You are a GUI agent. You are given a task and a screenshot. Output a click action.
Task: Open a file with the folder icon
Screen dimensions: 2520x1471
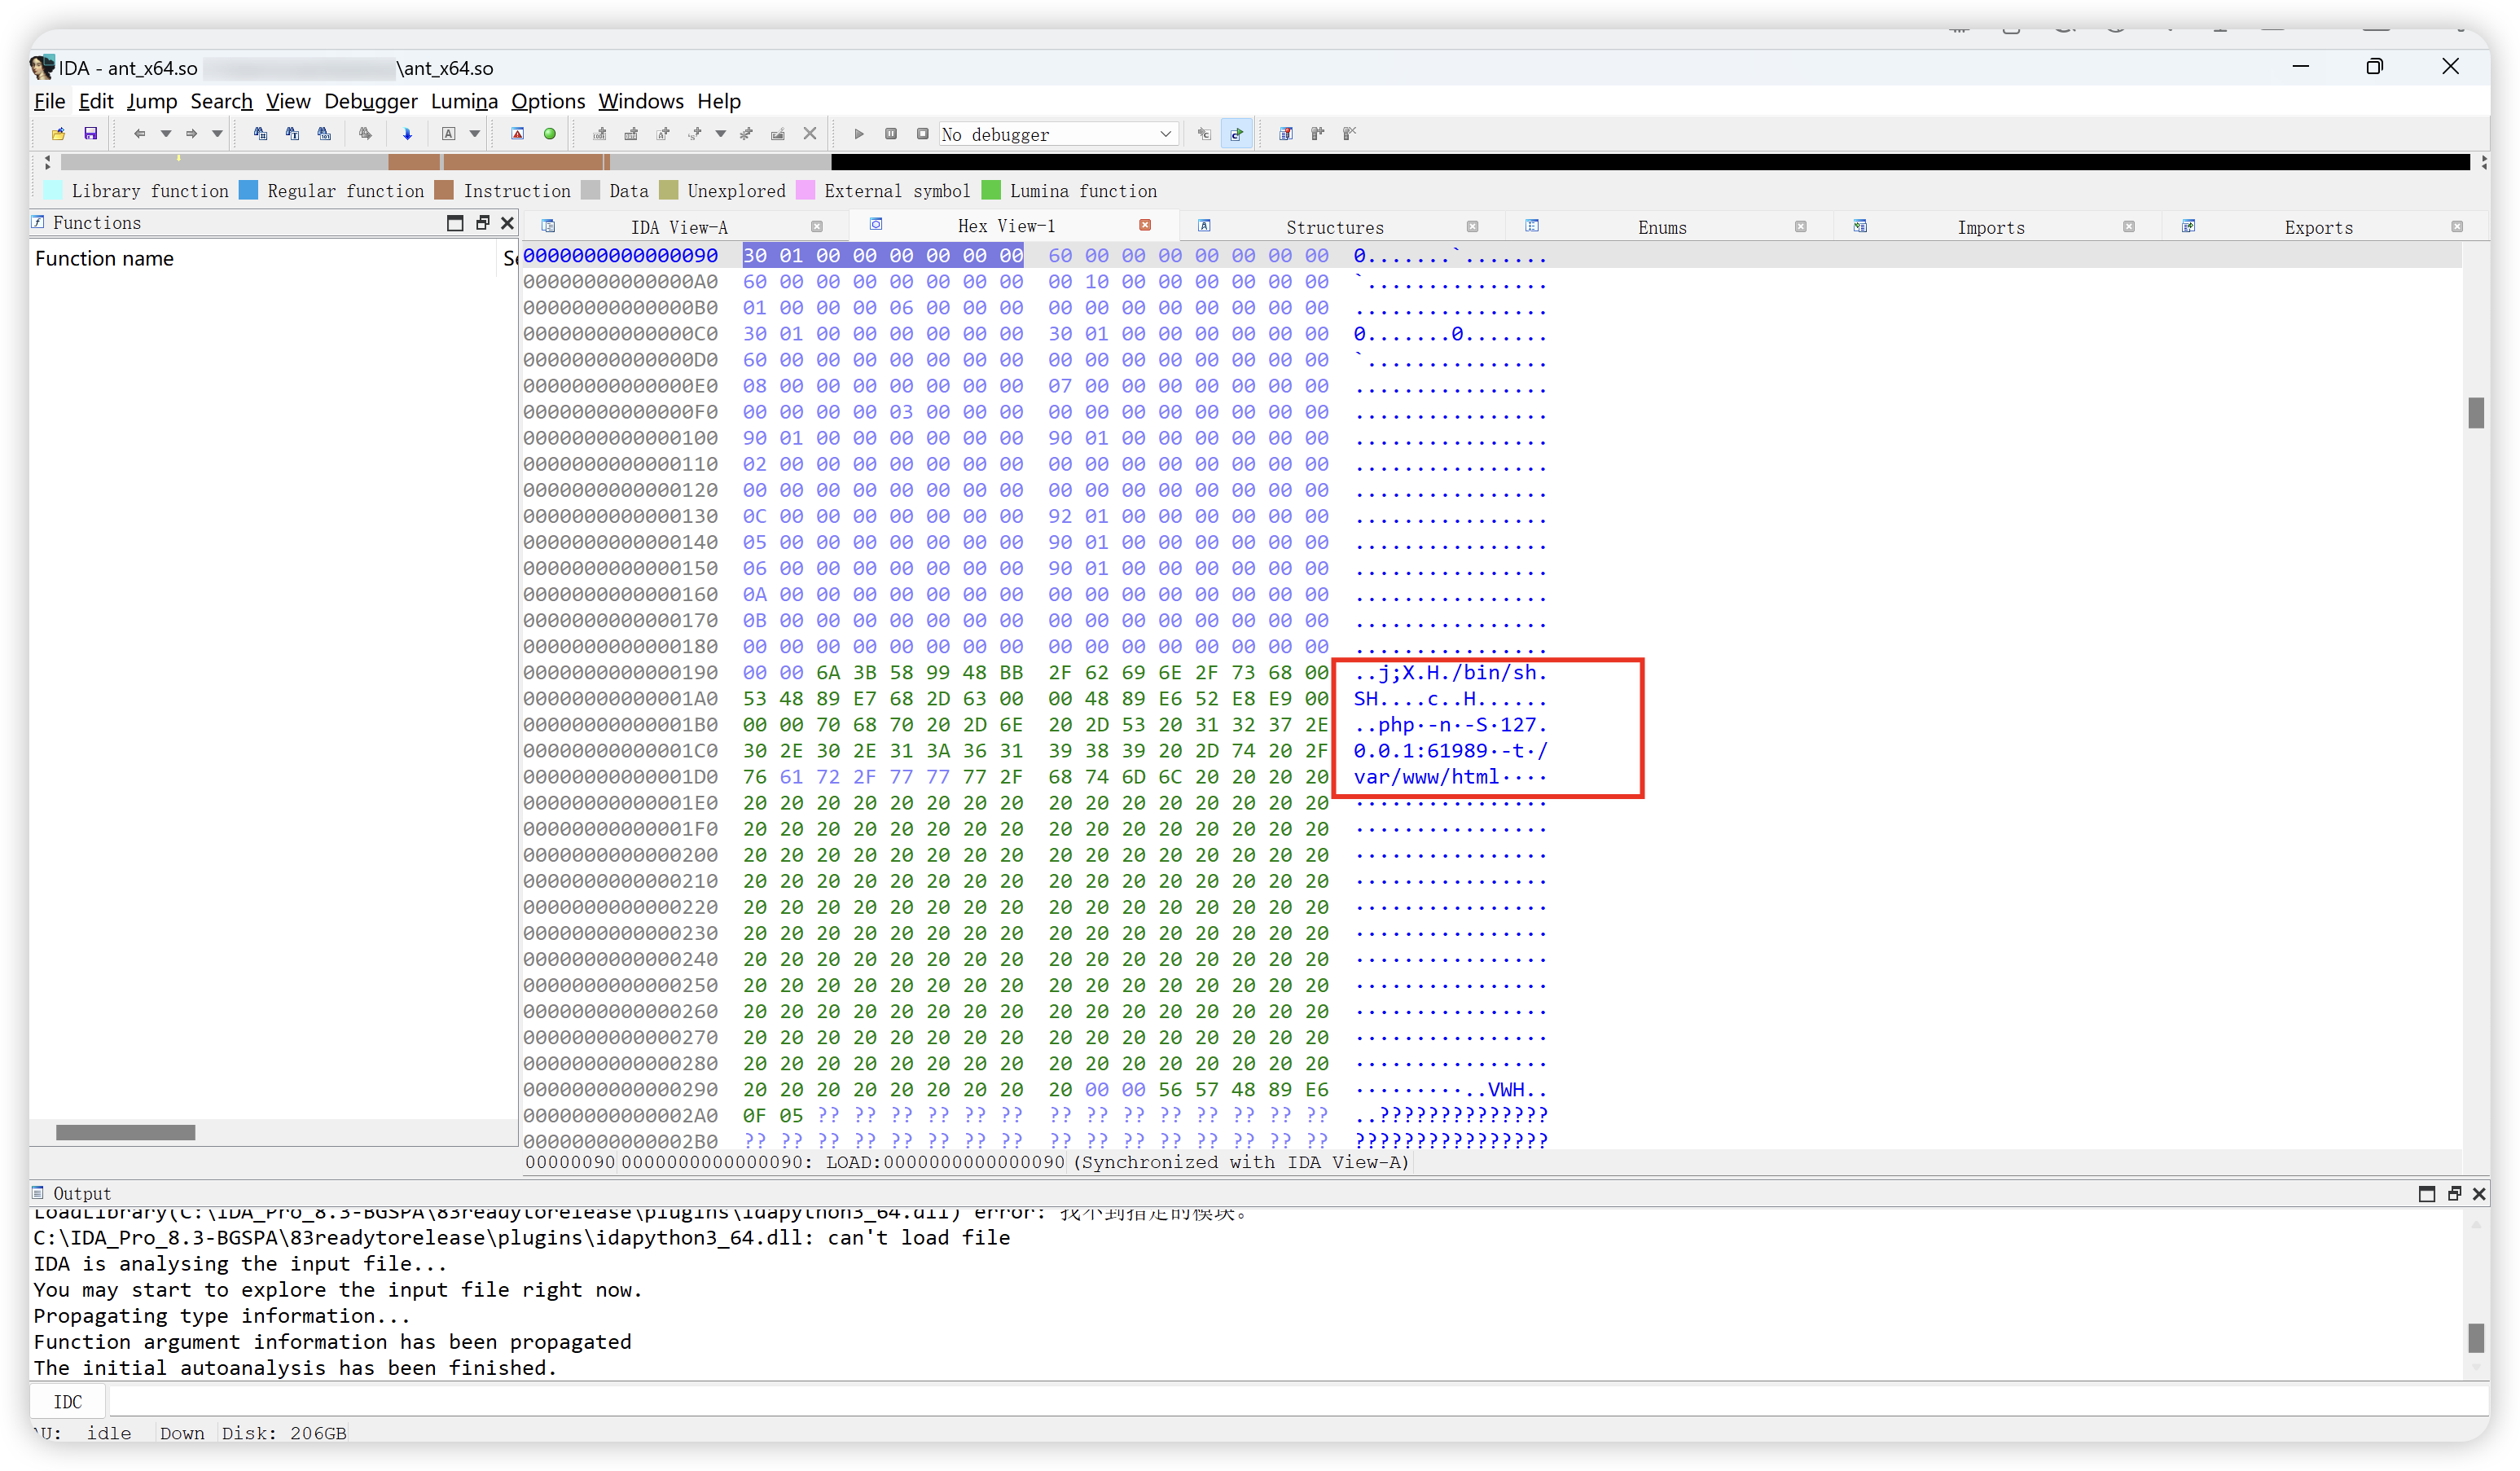click(x=58, y=133)
